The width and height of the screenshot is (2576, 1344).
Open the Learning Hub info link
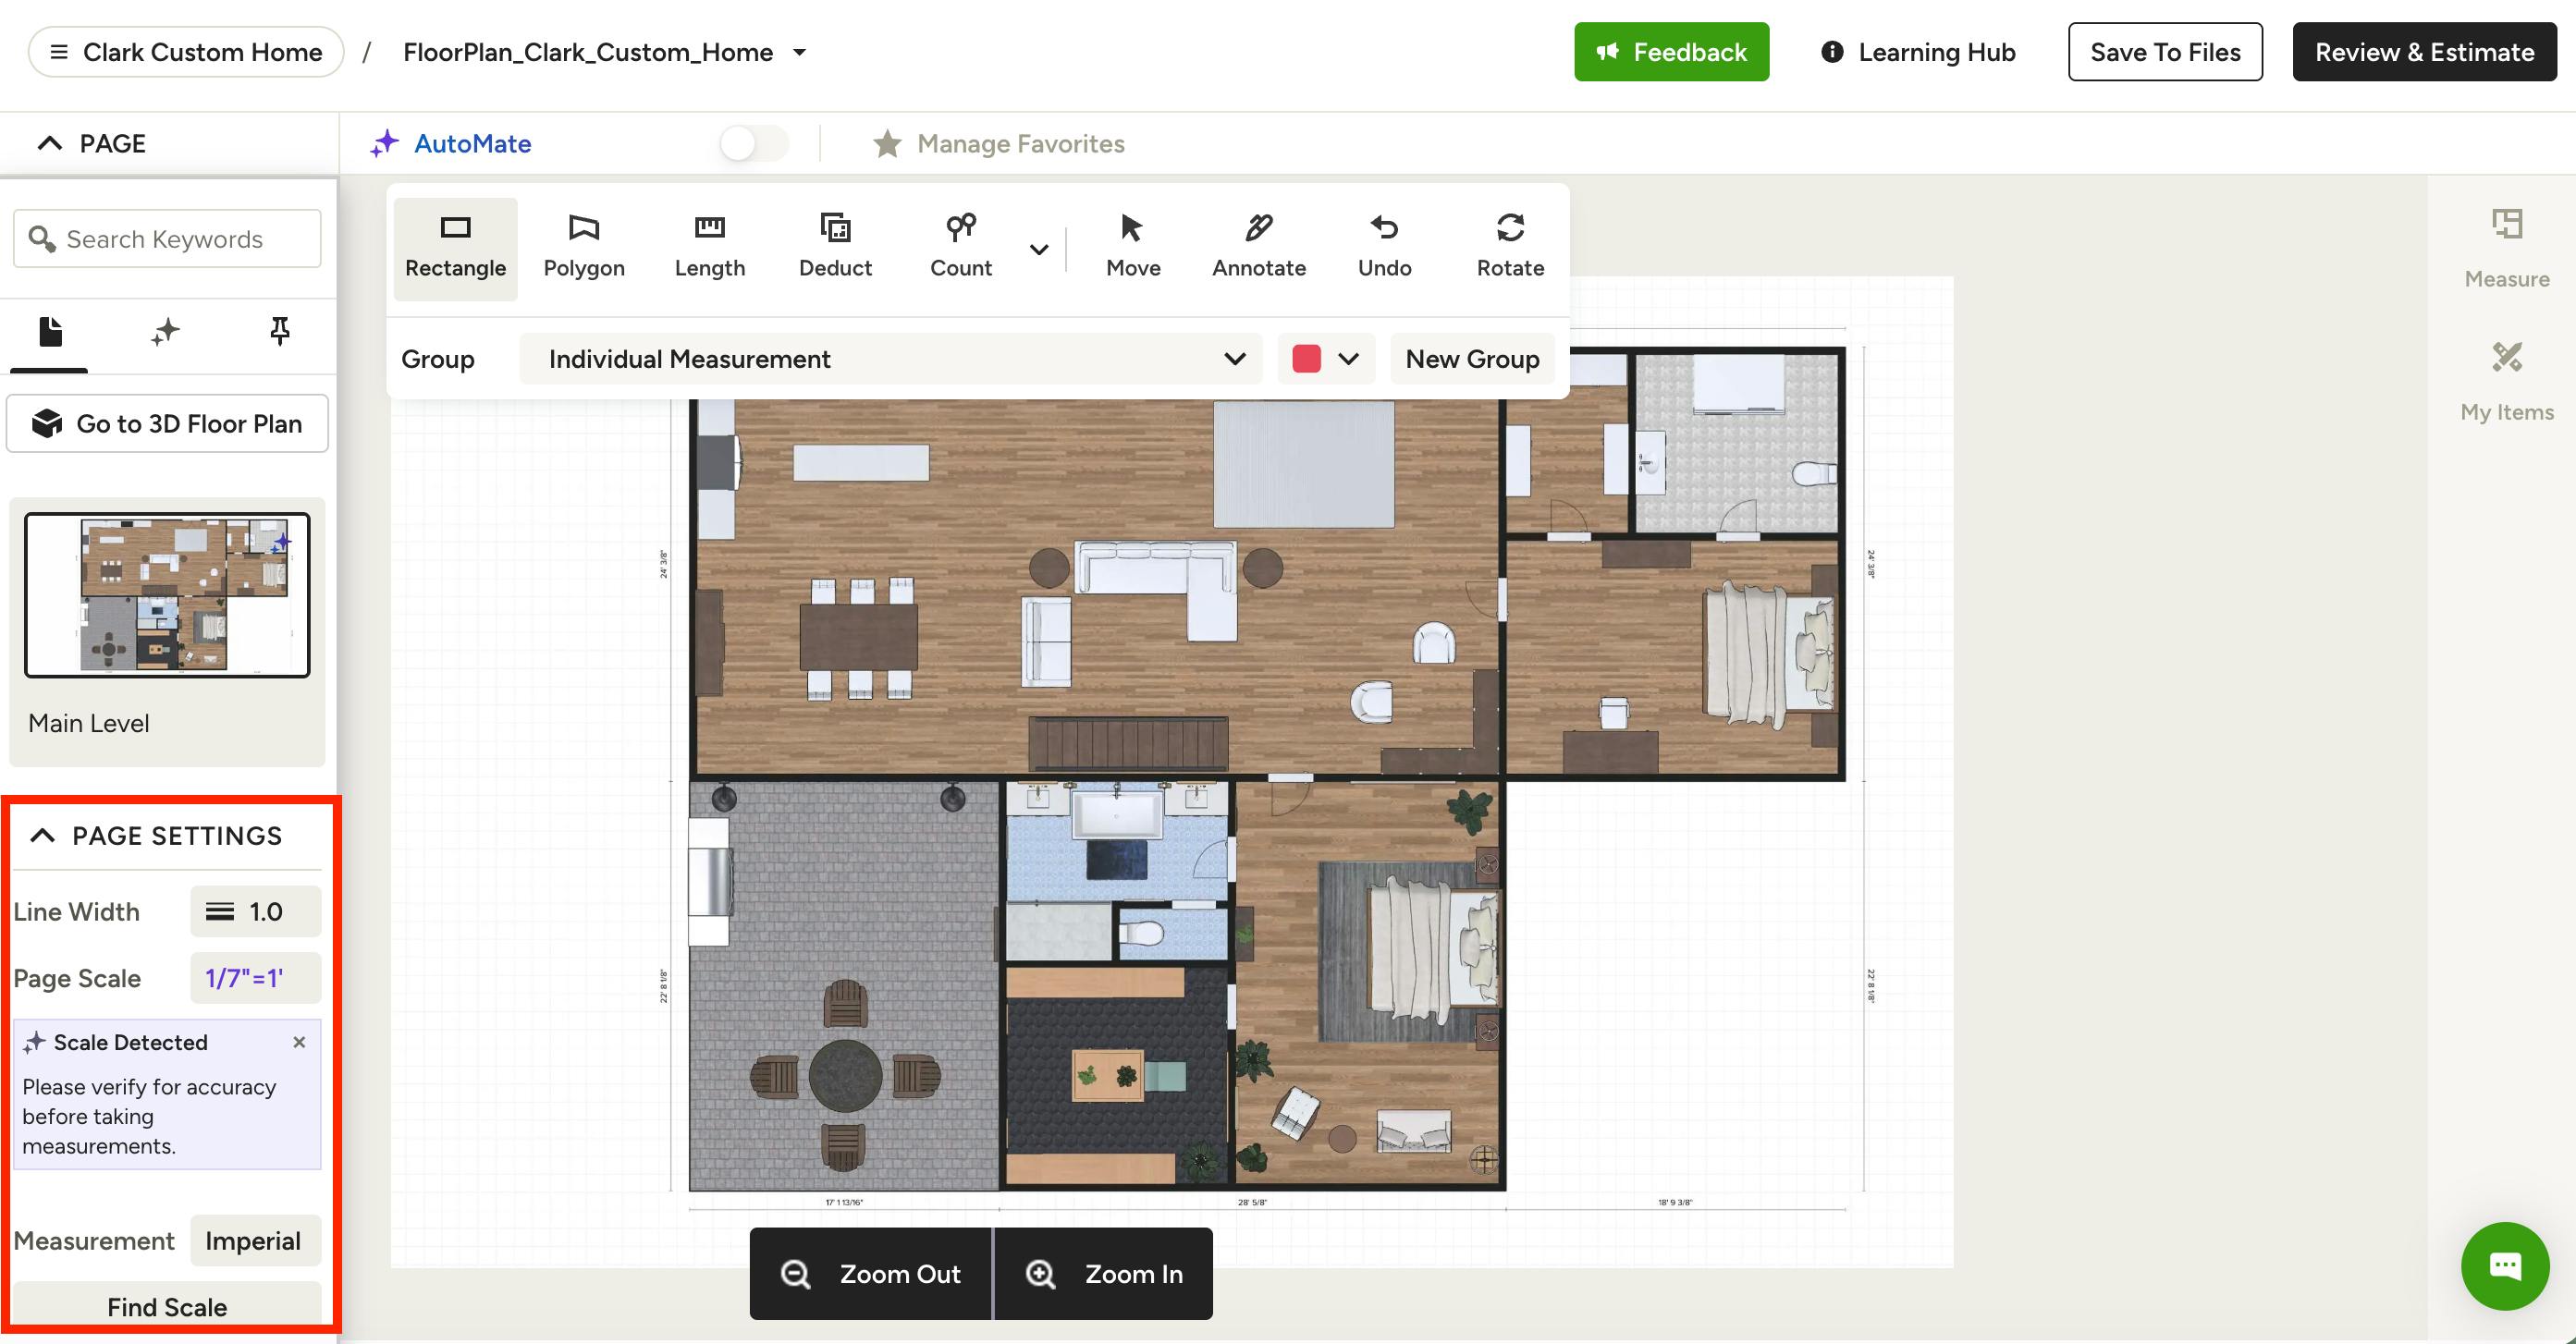click(1917, 52)
